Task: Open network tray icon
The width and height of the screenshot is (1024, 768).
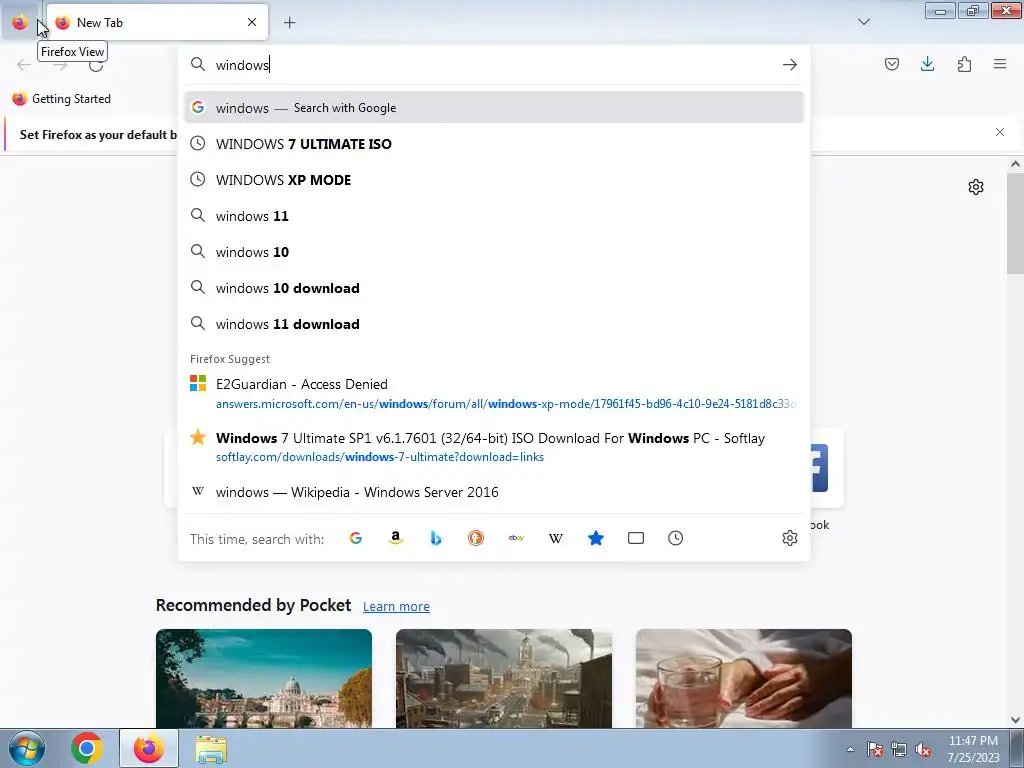Action: point(899,749)
